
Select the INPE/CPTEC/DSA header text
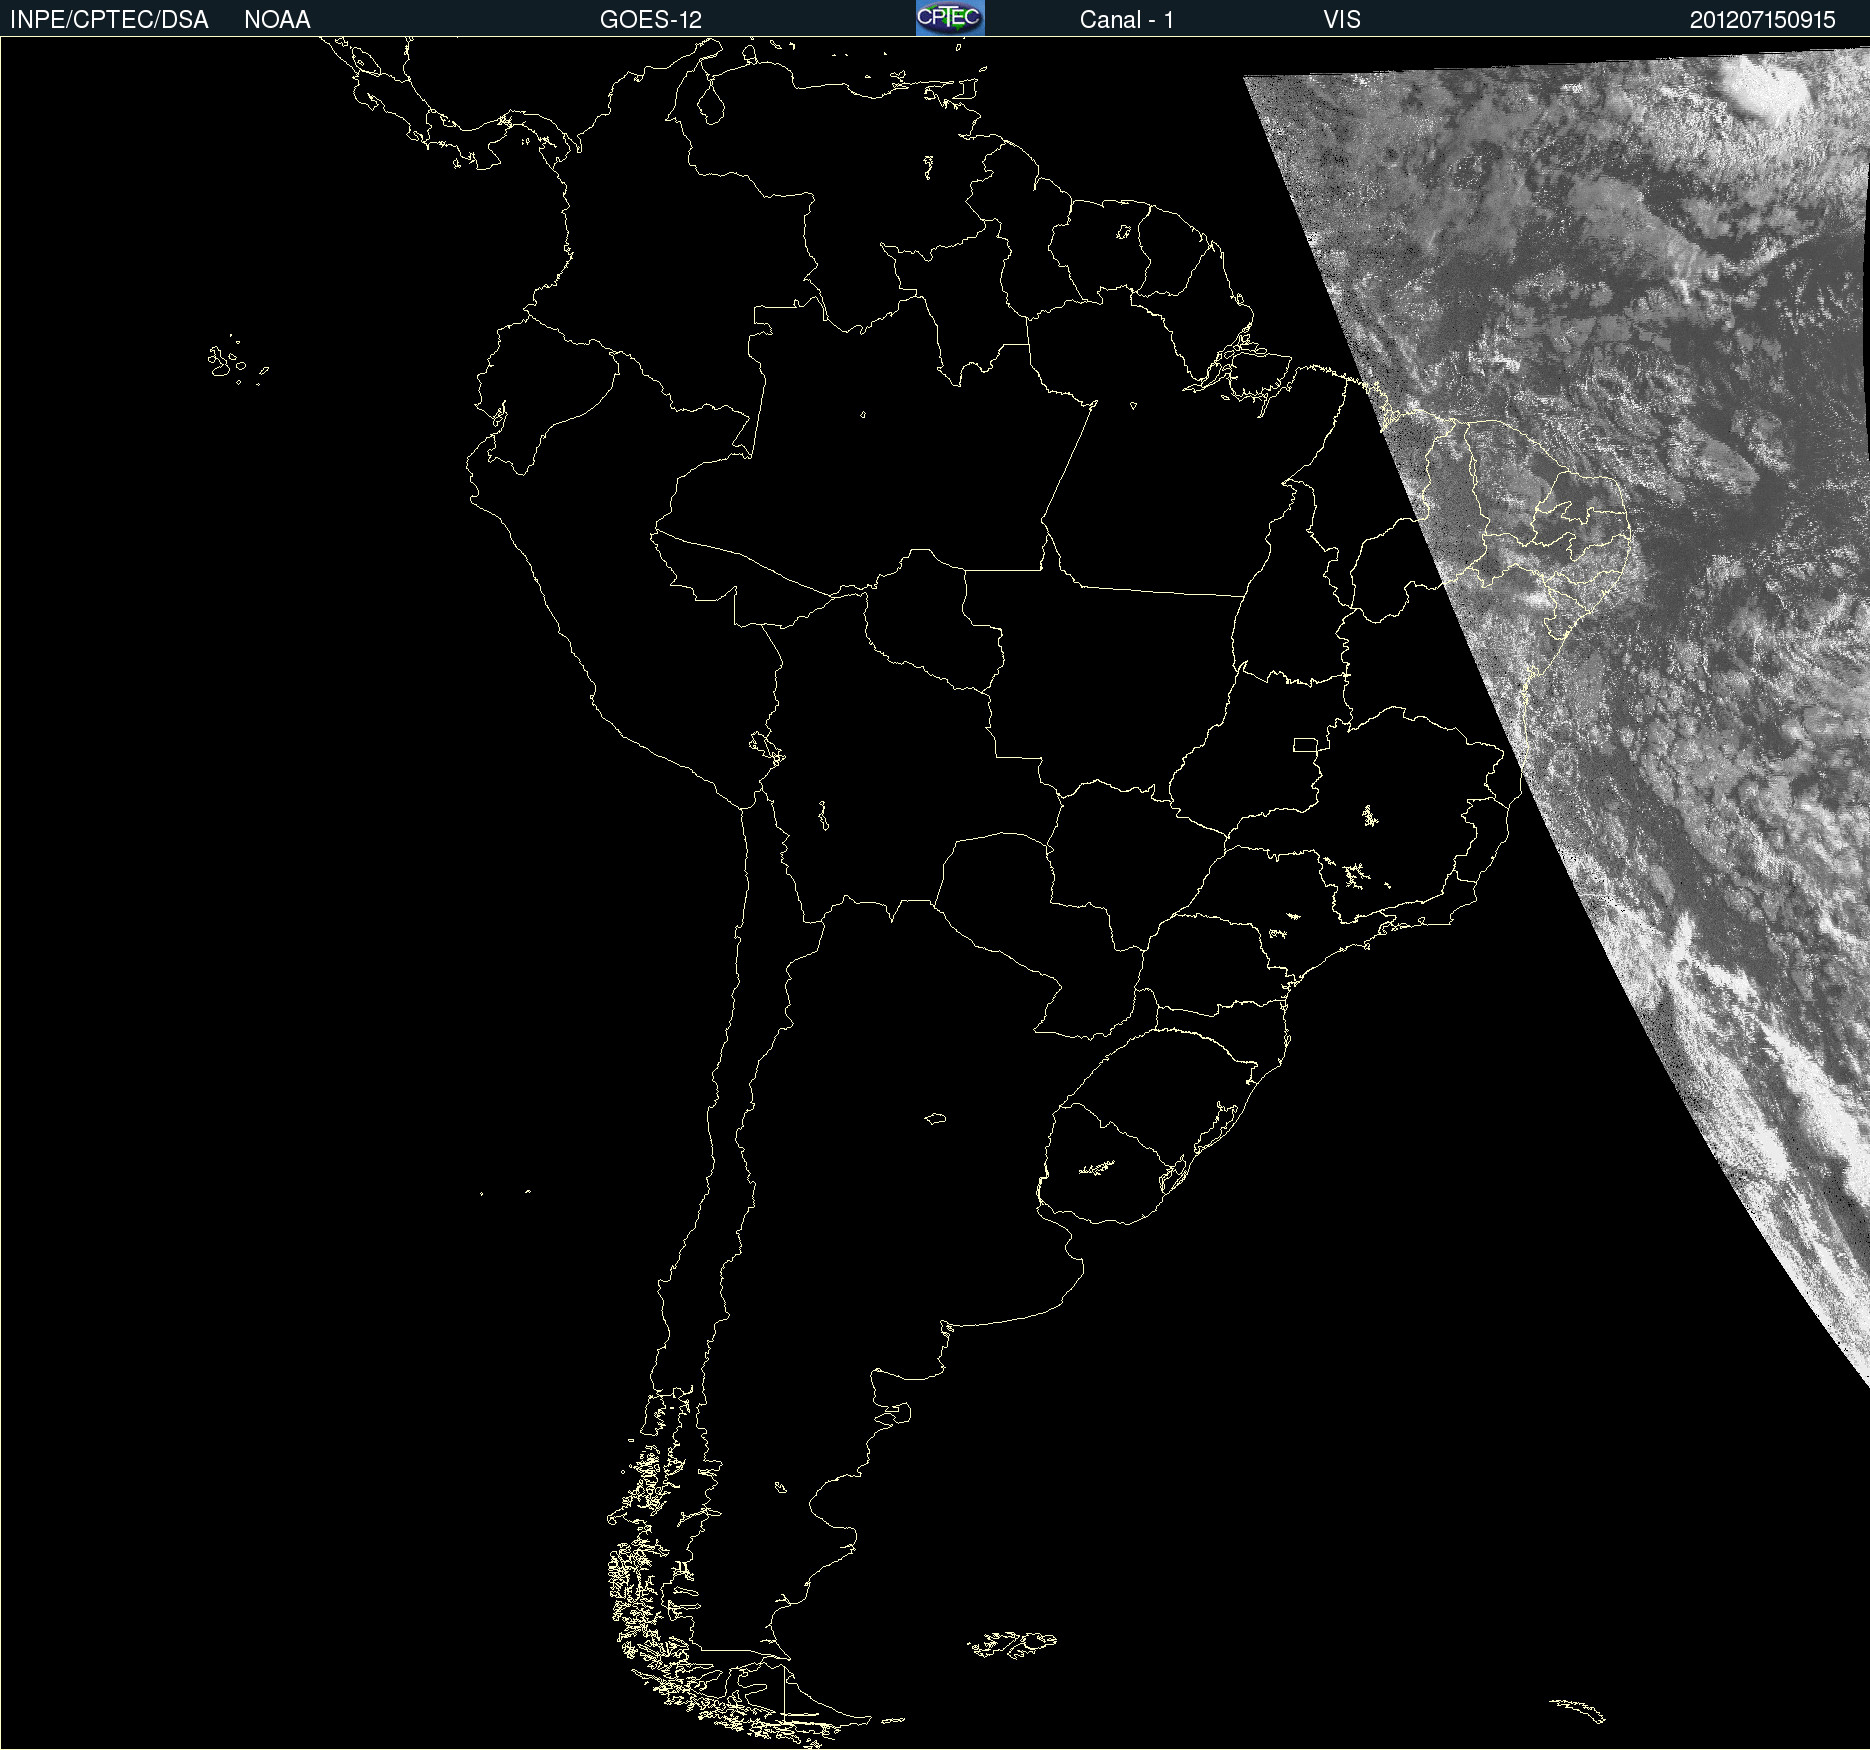coord(109,20)
